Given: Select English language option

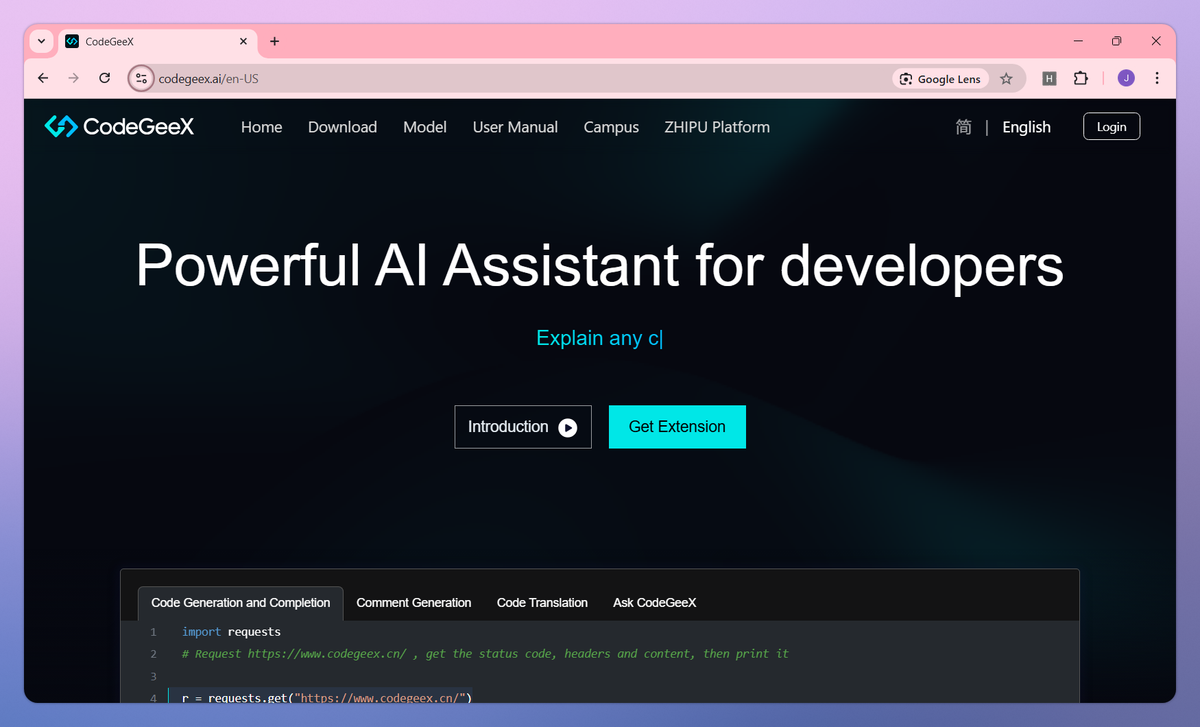Looking at the screenshot, I should pos(1026,127).
